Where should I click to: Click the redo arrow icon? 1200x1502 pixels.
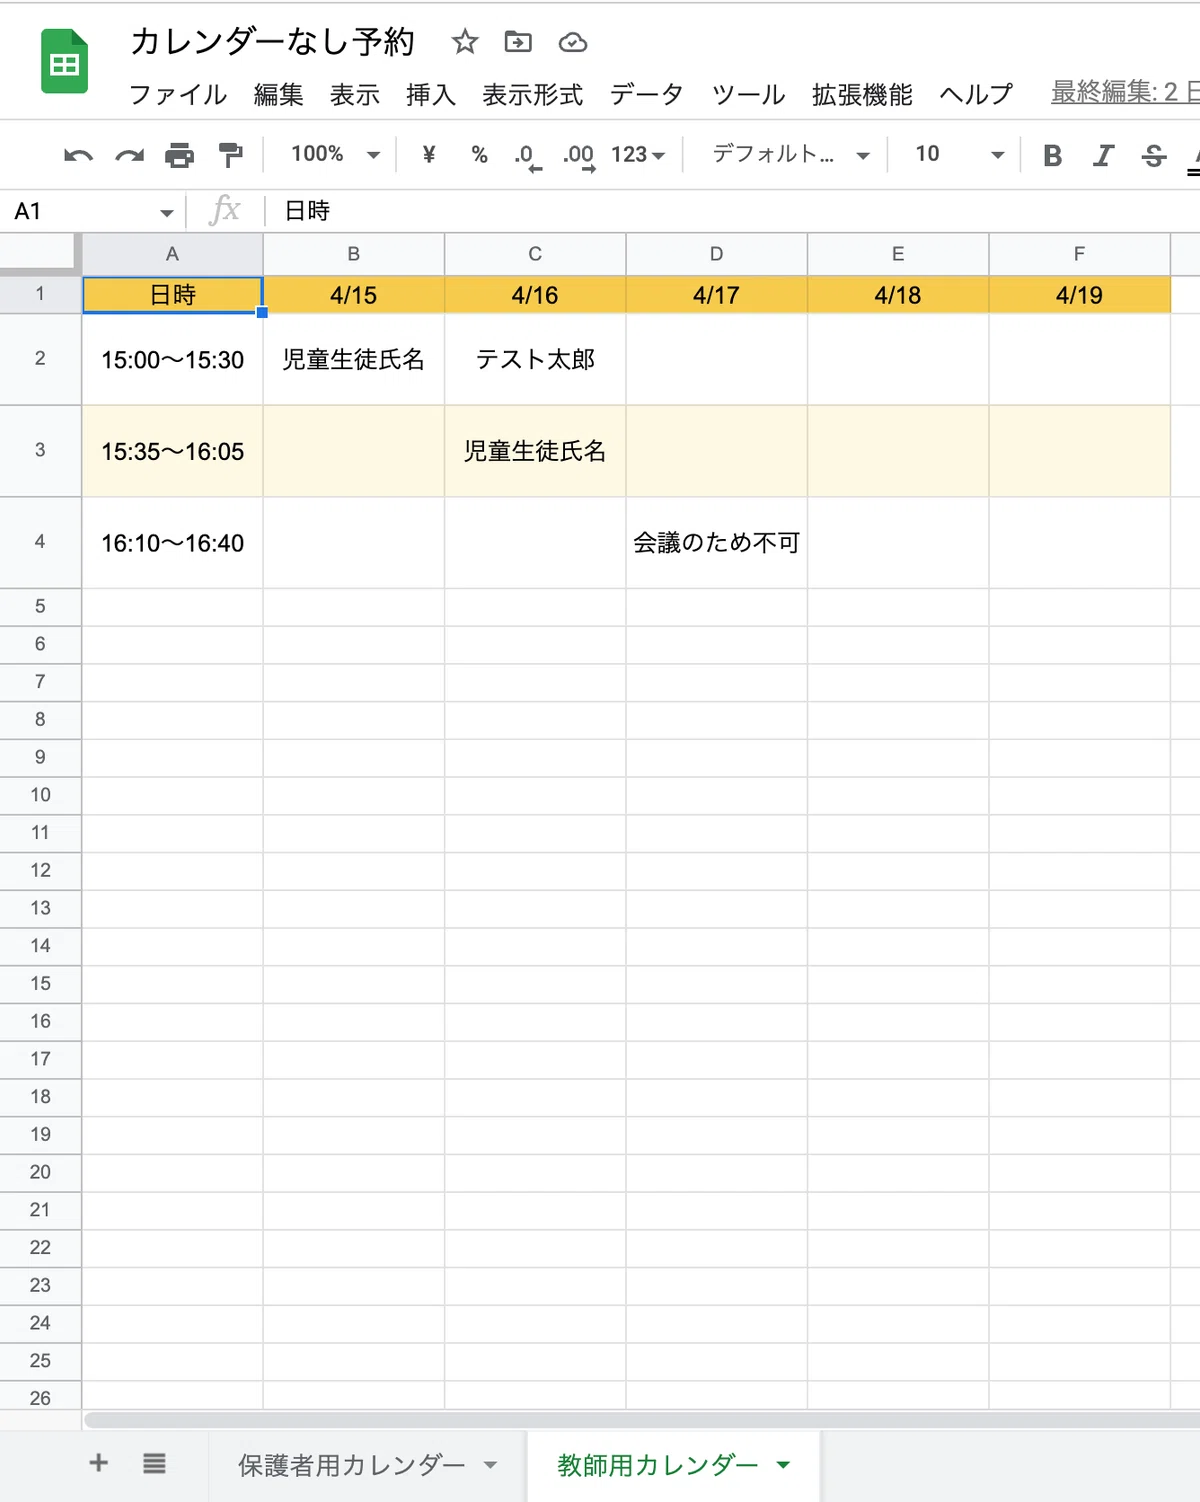pyautogui.click(x=130, y=155)
